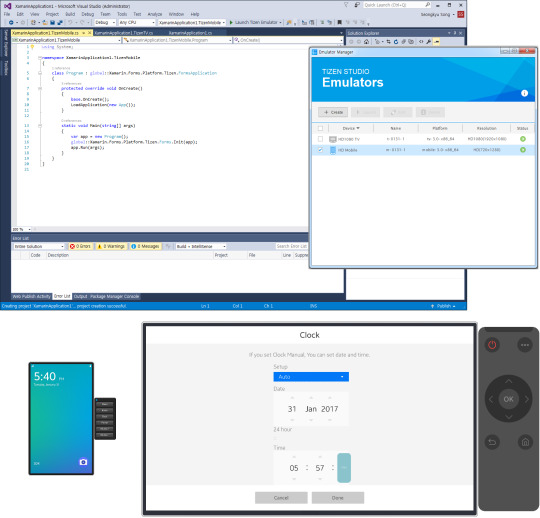Click the Delete button in Emulator Manager
540x518 pixels.
pos(430,112)
